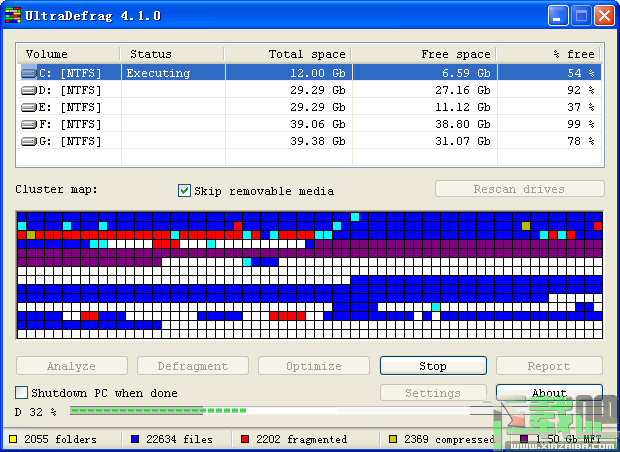This screenshot has height=452, width=620.
Task: Click the Cluster map label
Action: [56, 189]
